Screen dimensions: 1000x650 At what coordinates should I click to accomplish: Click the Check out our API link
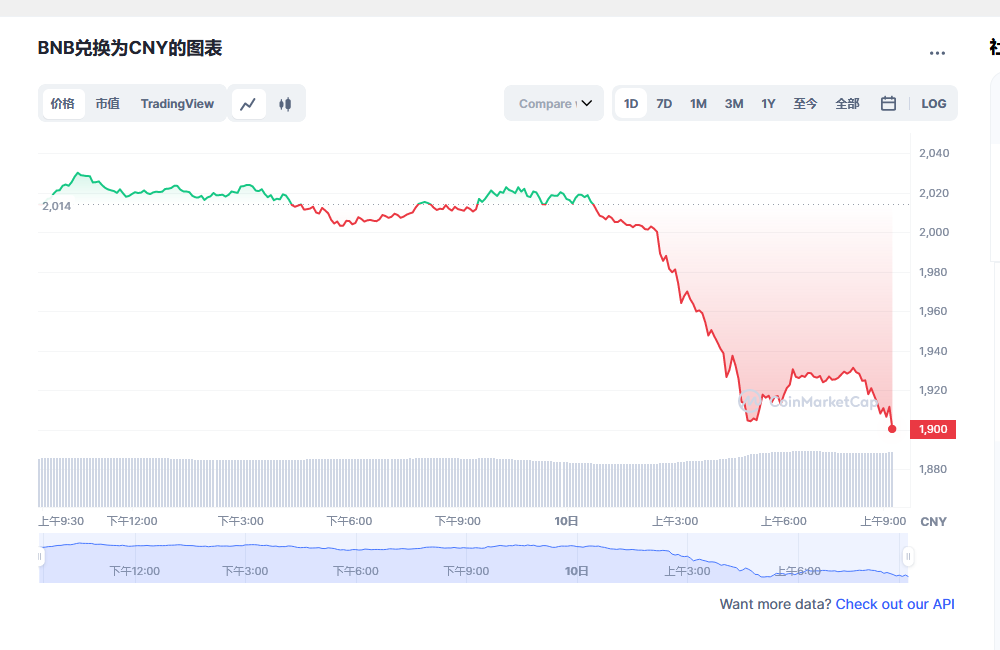click(x=895, y=604)
